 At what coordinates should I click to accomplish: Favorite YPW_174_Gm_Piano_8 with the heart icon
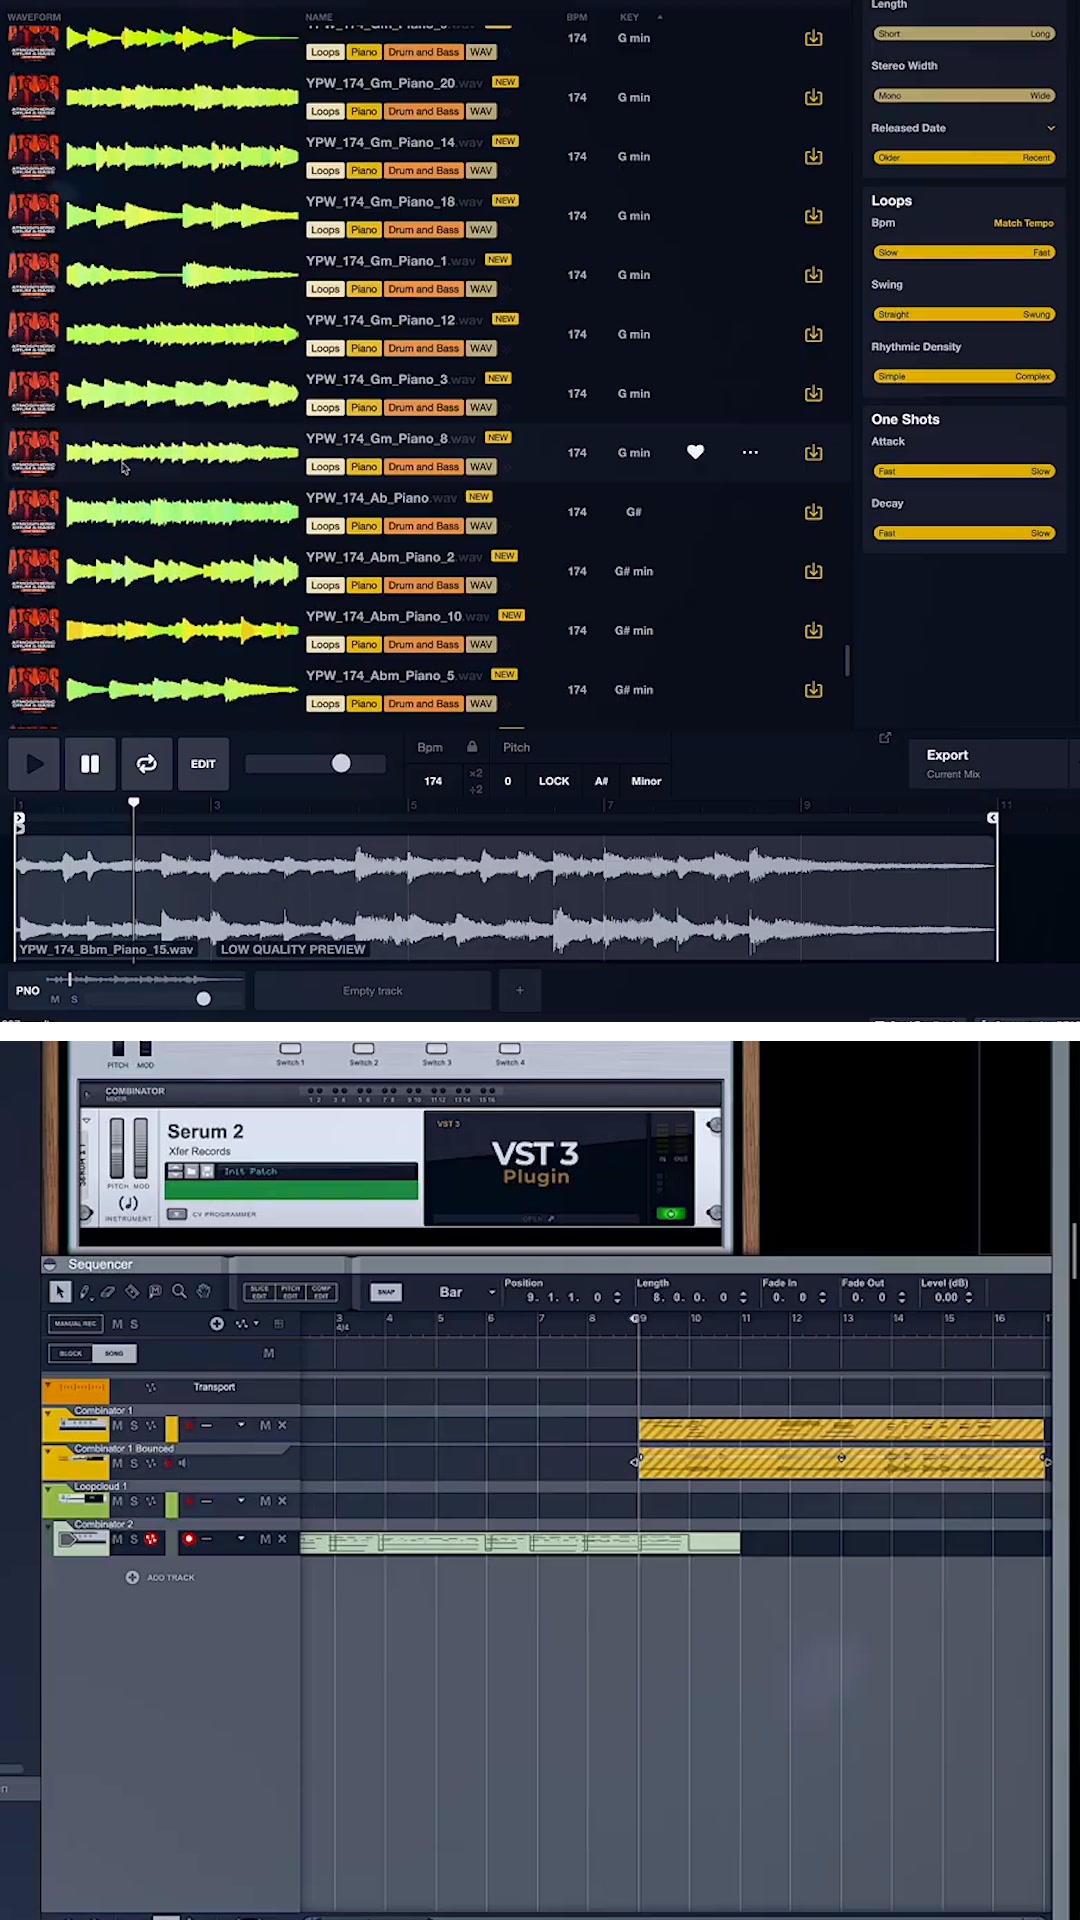[x=695, y=452]
